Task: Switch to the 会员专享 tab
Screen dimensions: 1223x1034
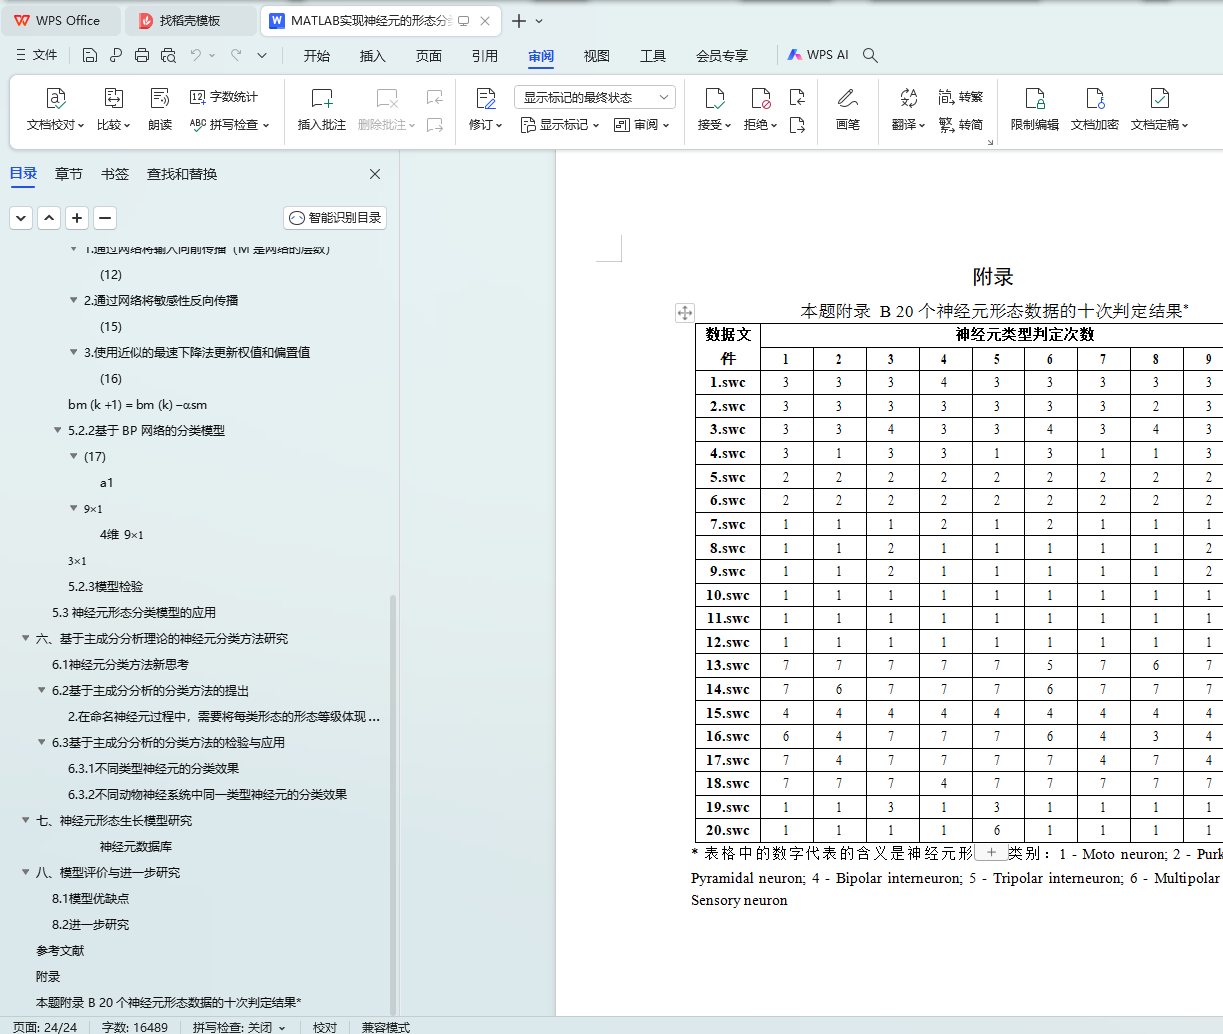Action: (722, 56)
